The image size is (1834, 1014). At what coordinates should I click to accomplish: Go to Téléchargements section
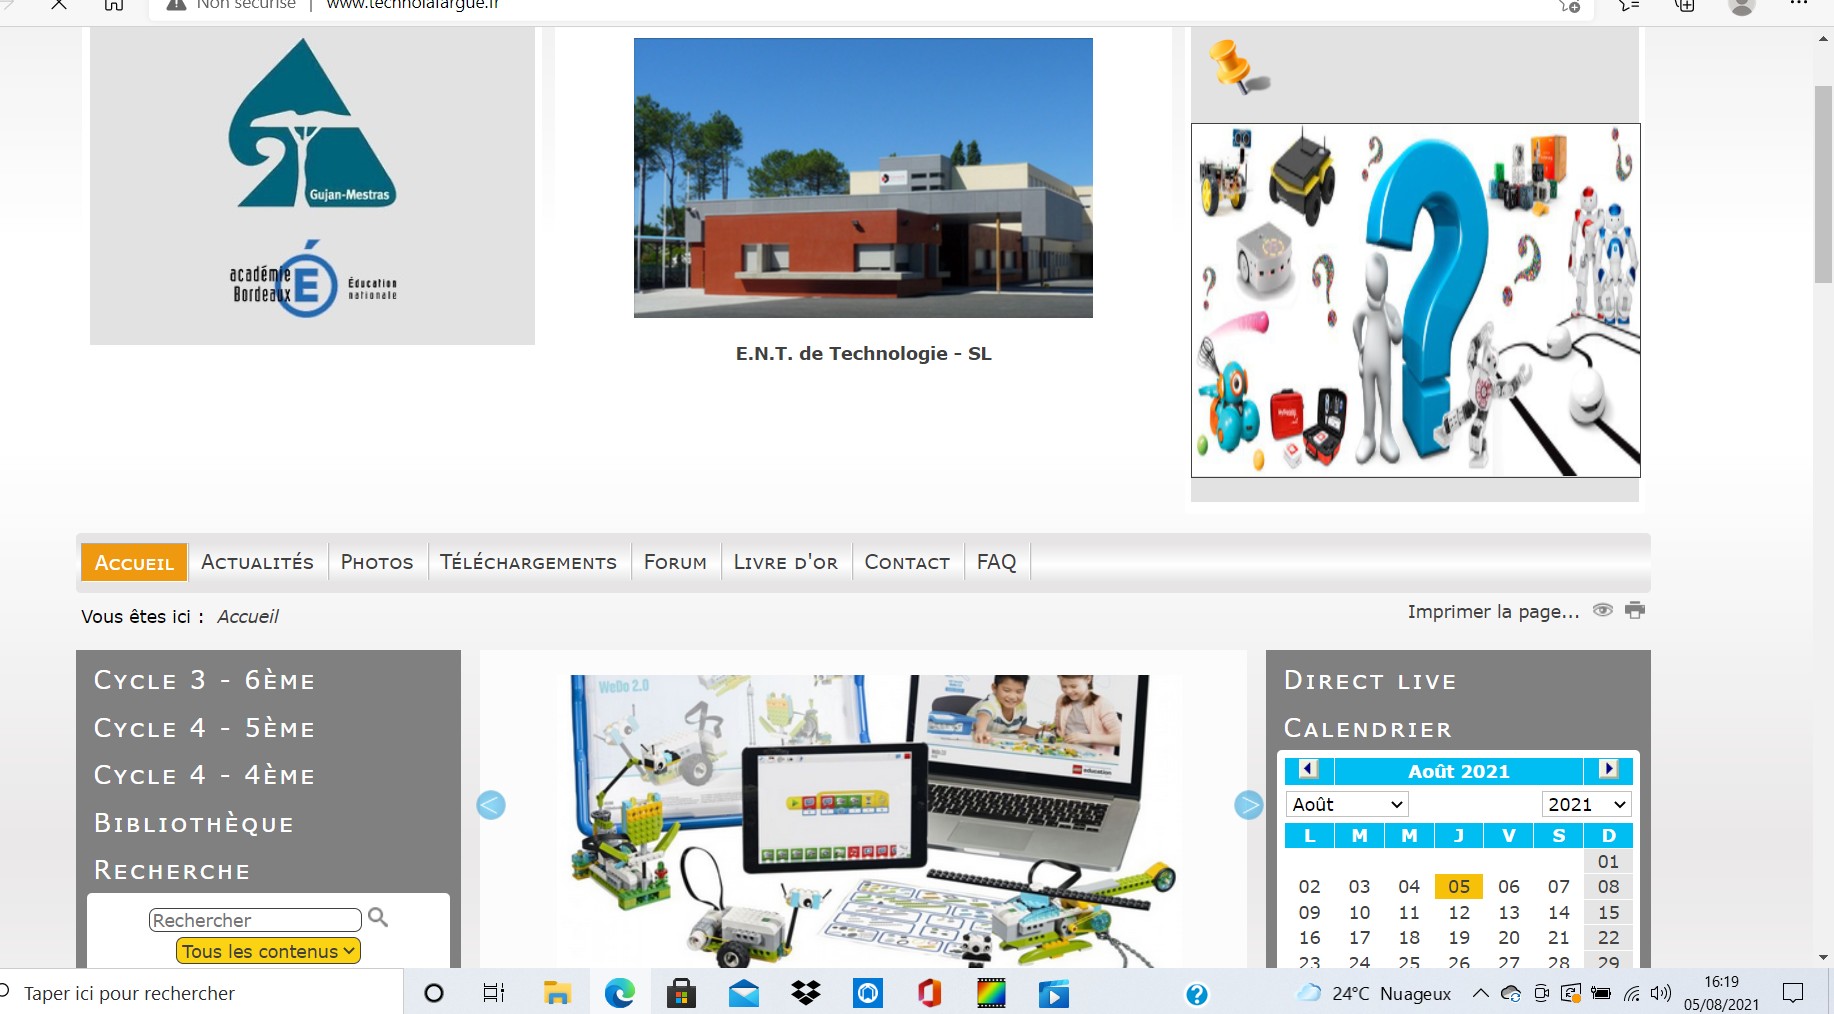coord(528,562)
